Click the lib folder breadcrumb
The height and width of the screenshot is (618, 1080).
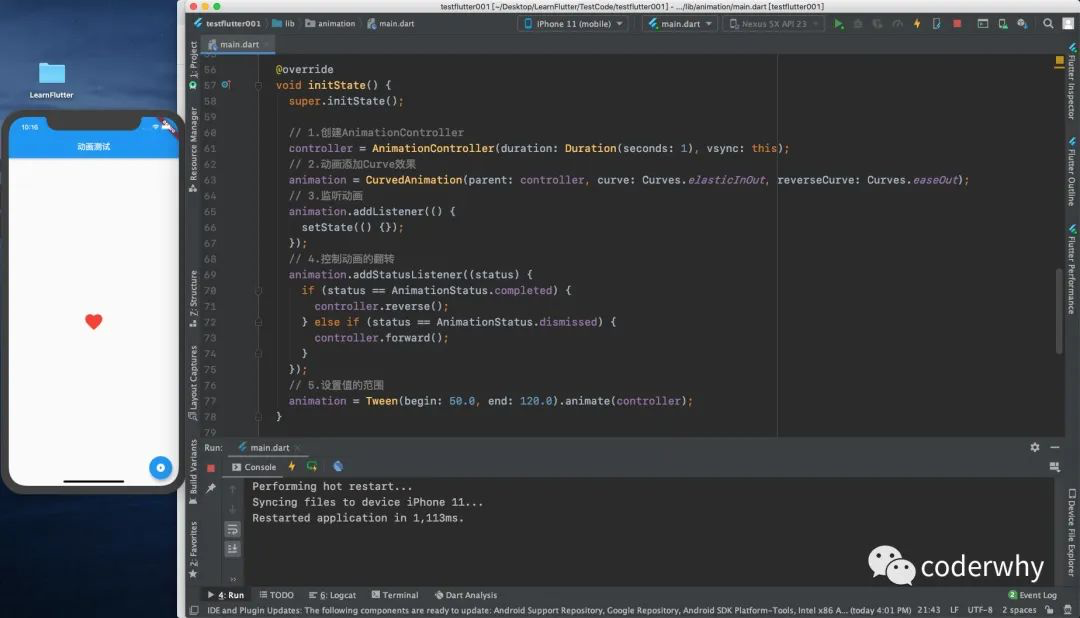tap(283, 24)
